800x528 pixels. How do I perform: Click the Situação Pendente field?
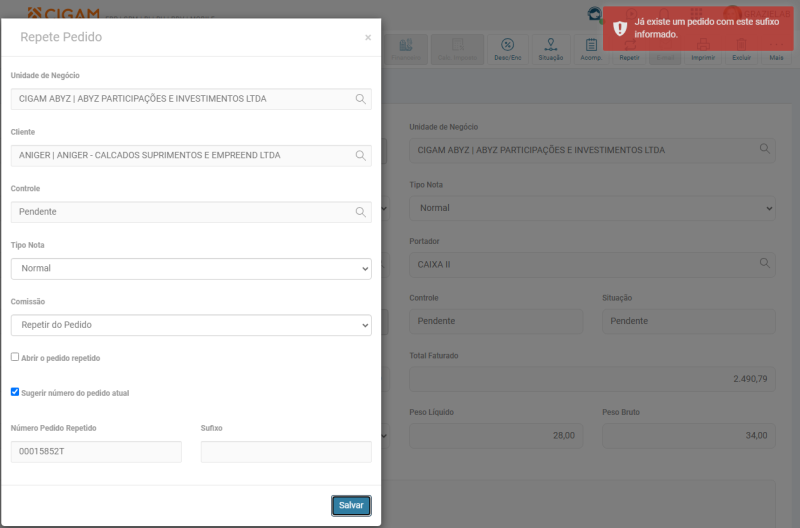689,321
